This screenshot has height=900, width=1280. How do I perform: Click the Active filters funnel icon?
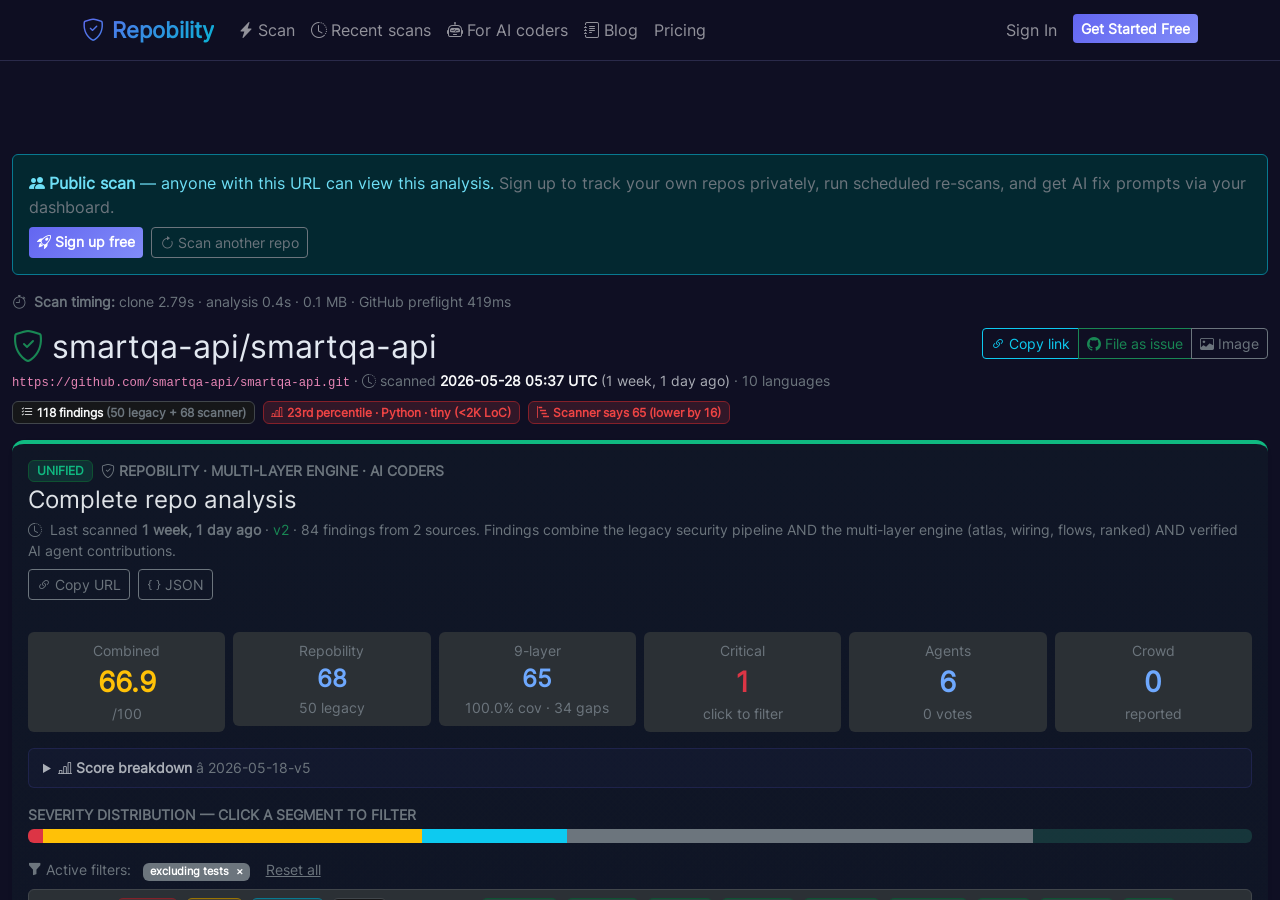pyautogui.click(x=35, y=870)
